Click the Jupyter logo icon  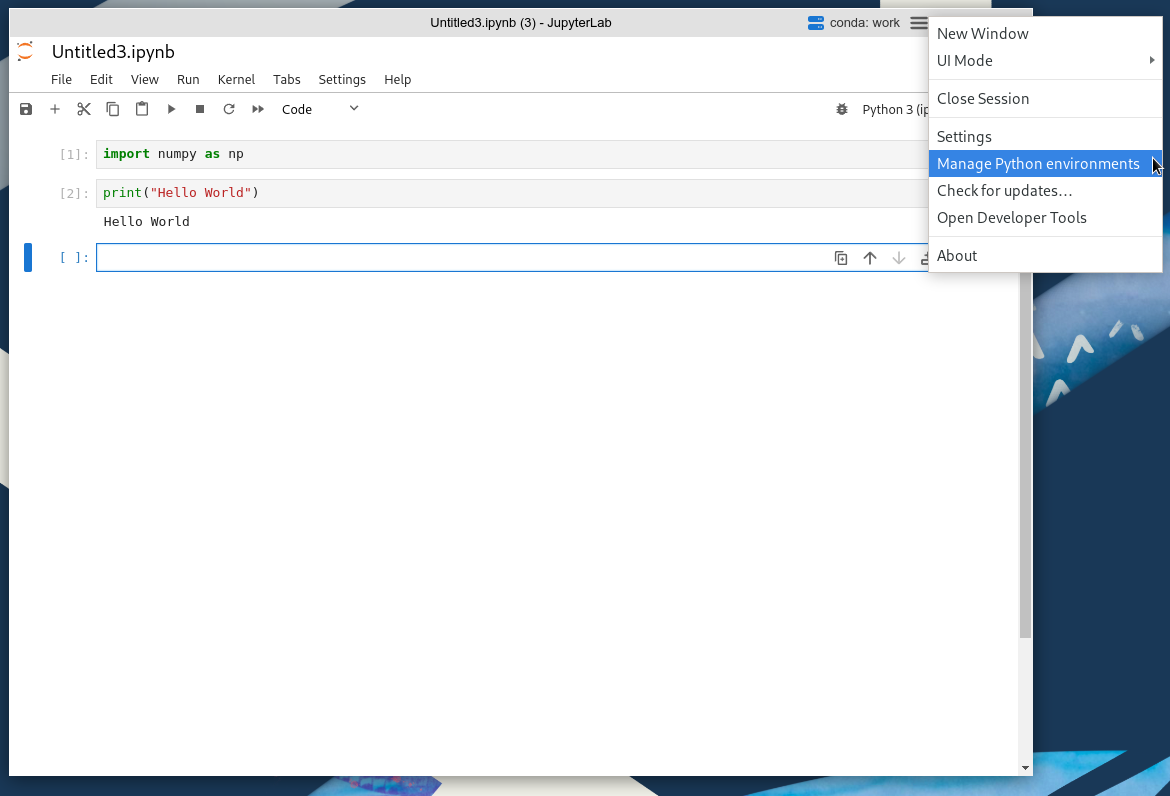point(25,51)
